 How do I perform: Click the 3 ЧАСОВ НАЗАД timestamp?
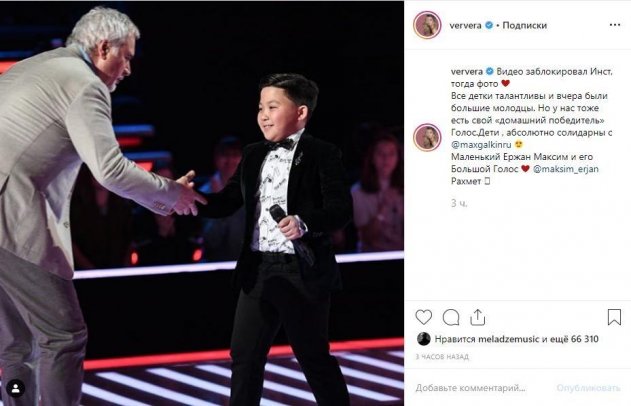pyautogui.click(x=442, y=357)
